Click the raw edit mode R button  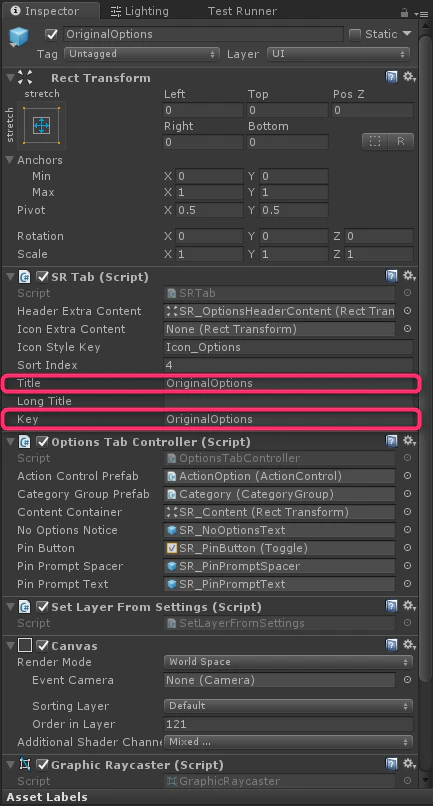tap(401, 141)
